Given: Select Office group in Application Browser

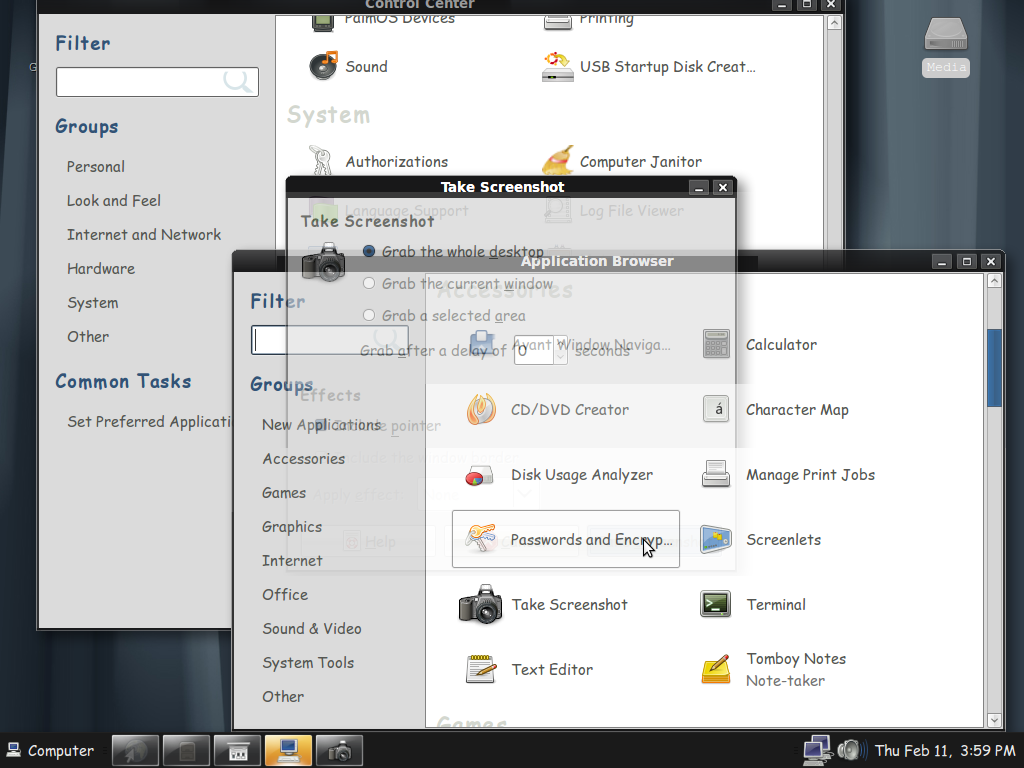Looking at the screenshot, I should pos(285,594).
